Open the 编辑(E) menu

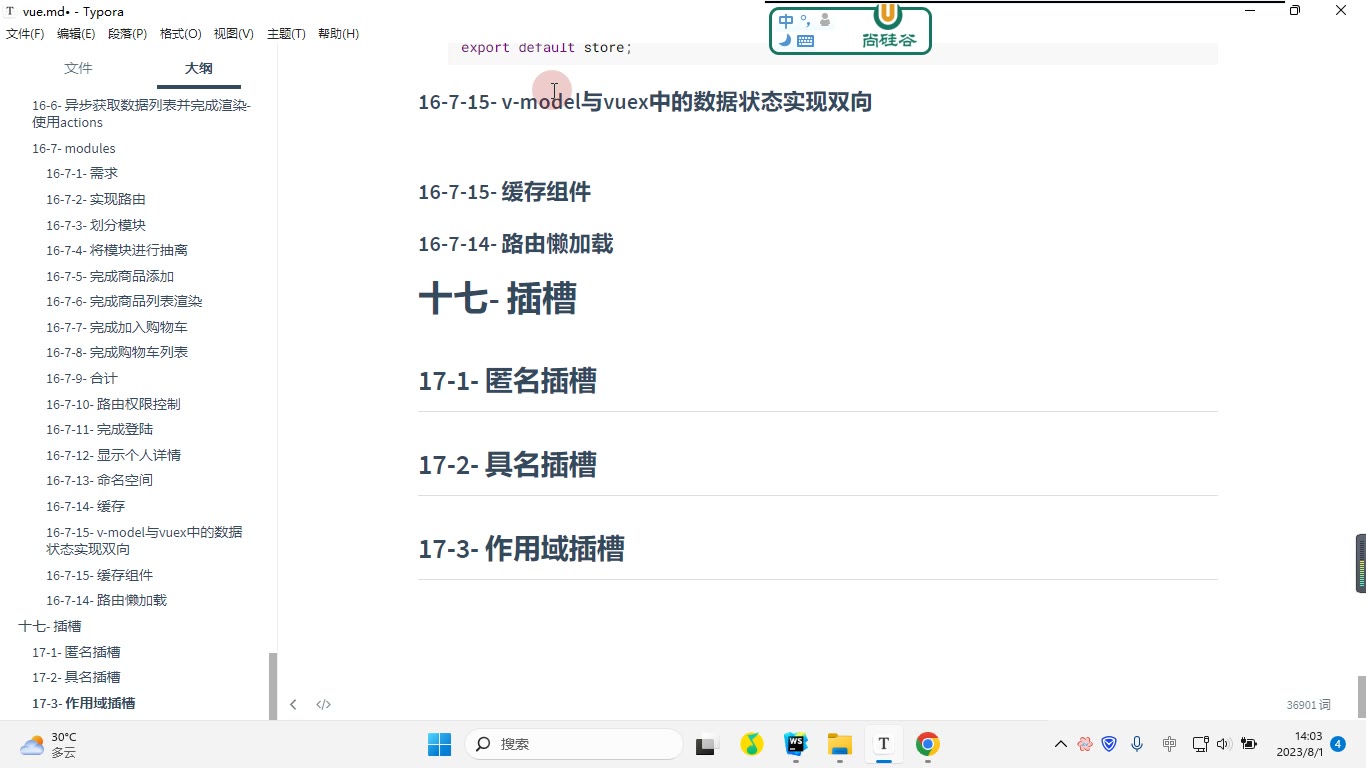(76, 34)
